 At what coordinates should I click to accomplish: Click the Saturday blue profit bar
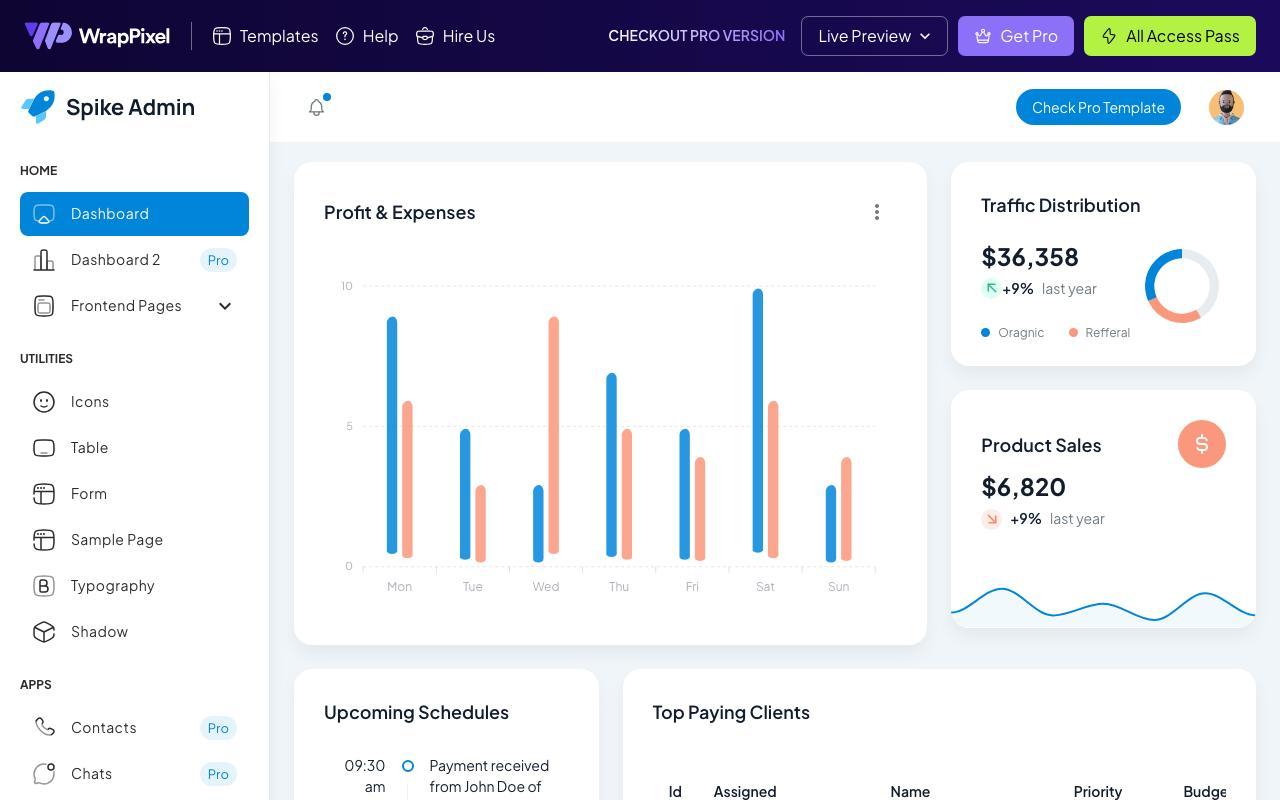point(758,421)
